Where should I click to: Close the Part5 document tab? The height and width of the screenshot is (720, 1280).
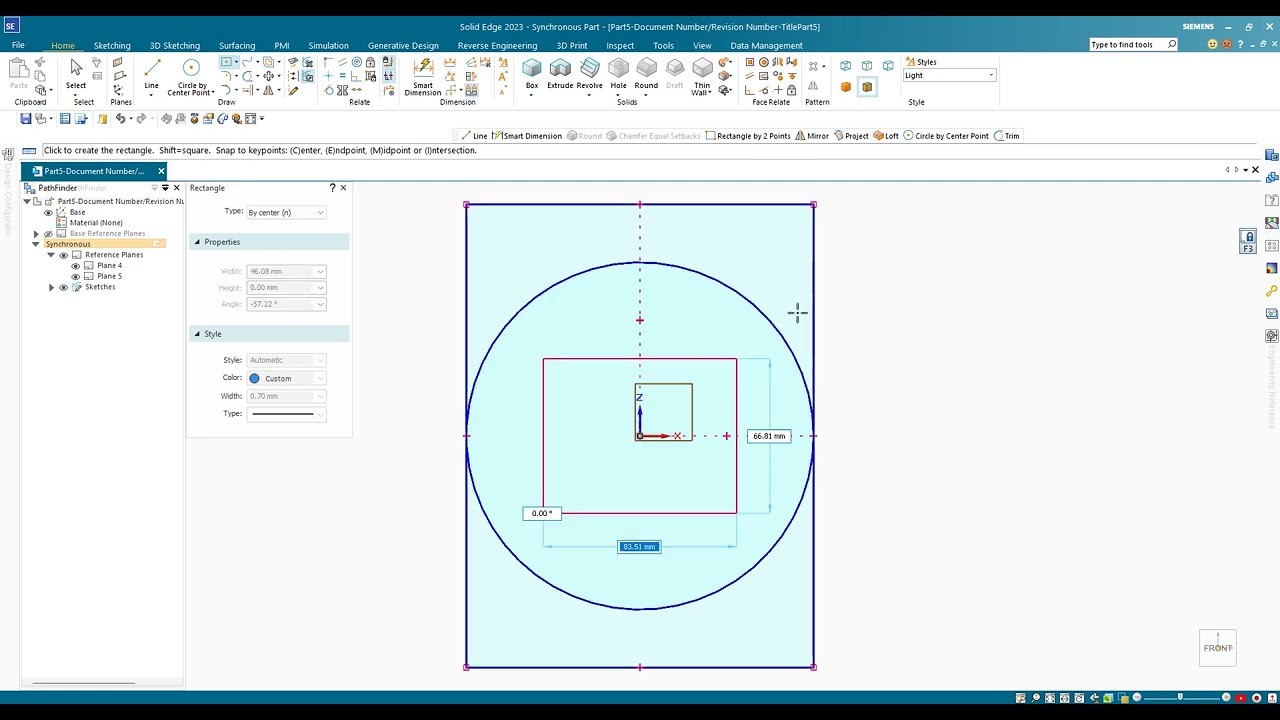(x=161, y=171)
